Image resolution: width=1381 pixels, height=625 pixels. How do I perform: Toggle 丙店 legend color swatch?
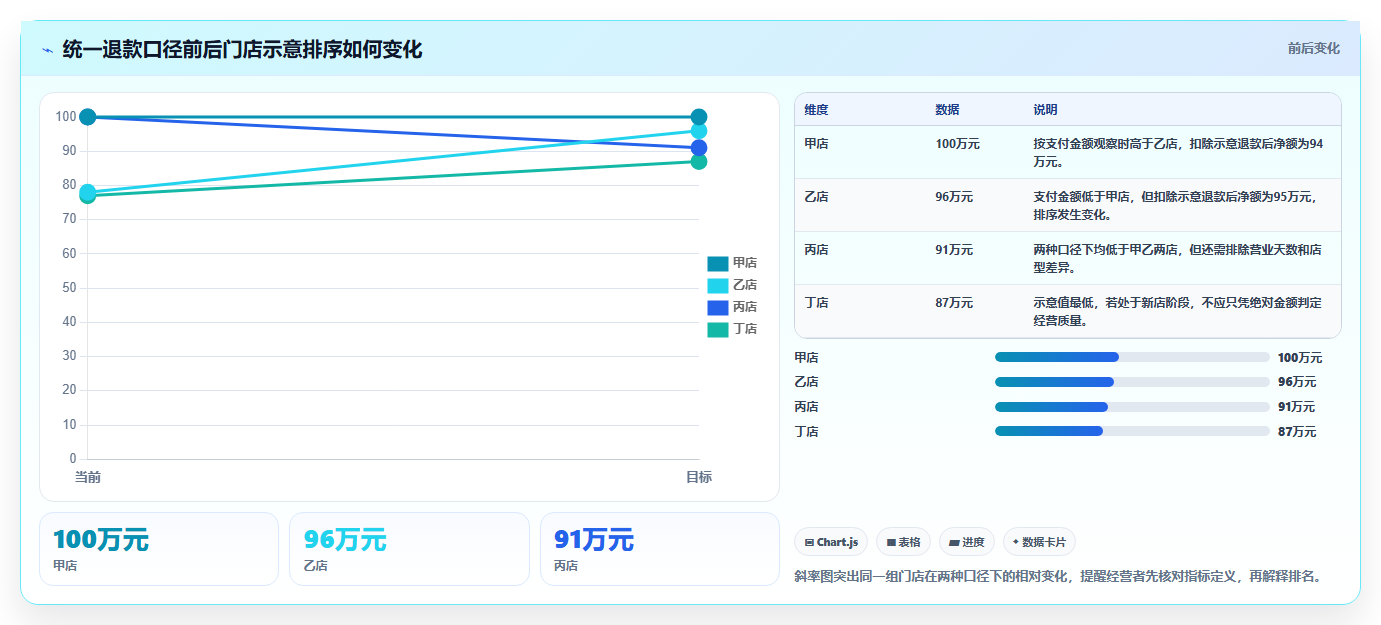[718, 307]
